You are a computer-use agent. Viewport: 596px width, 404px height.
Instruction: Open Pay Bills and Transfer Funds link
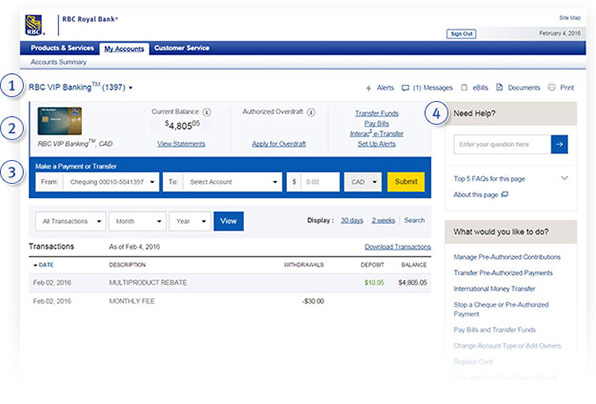495,330
